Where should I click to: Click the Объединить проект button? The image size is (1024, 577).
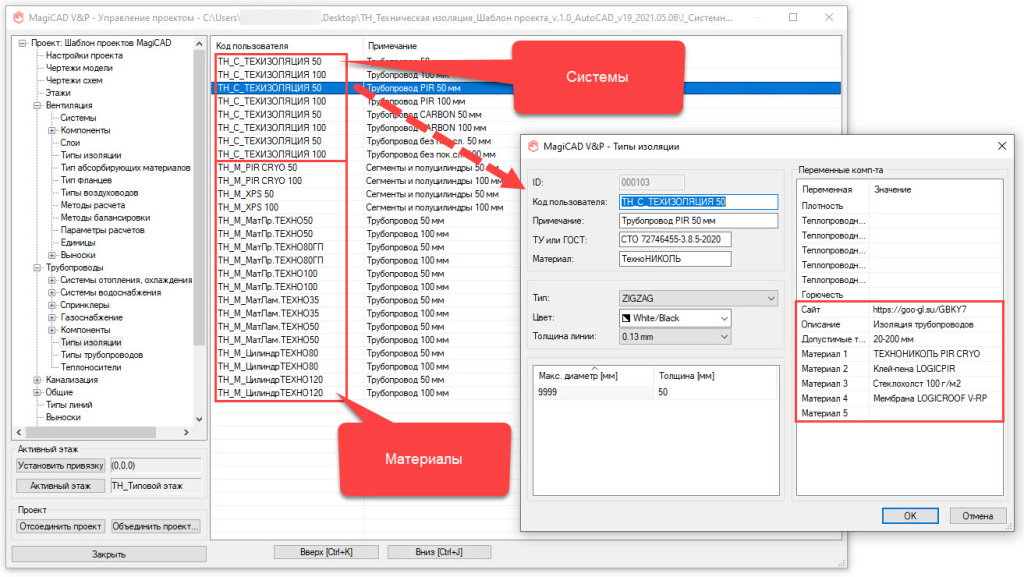tap(155, 526)
